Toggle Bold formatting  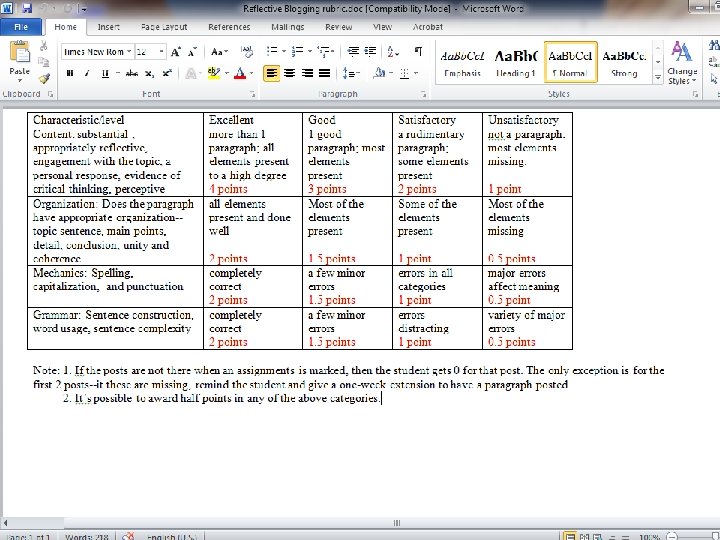click(70, 73)
